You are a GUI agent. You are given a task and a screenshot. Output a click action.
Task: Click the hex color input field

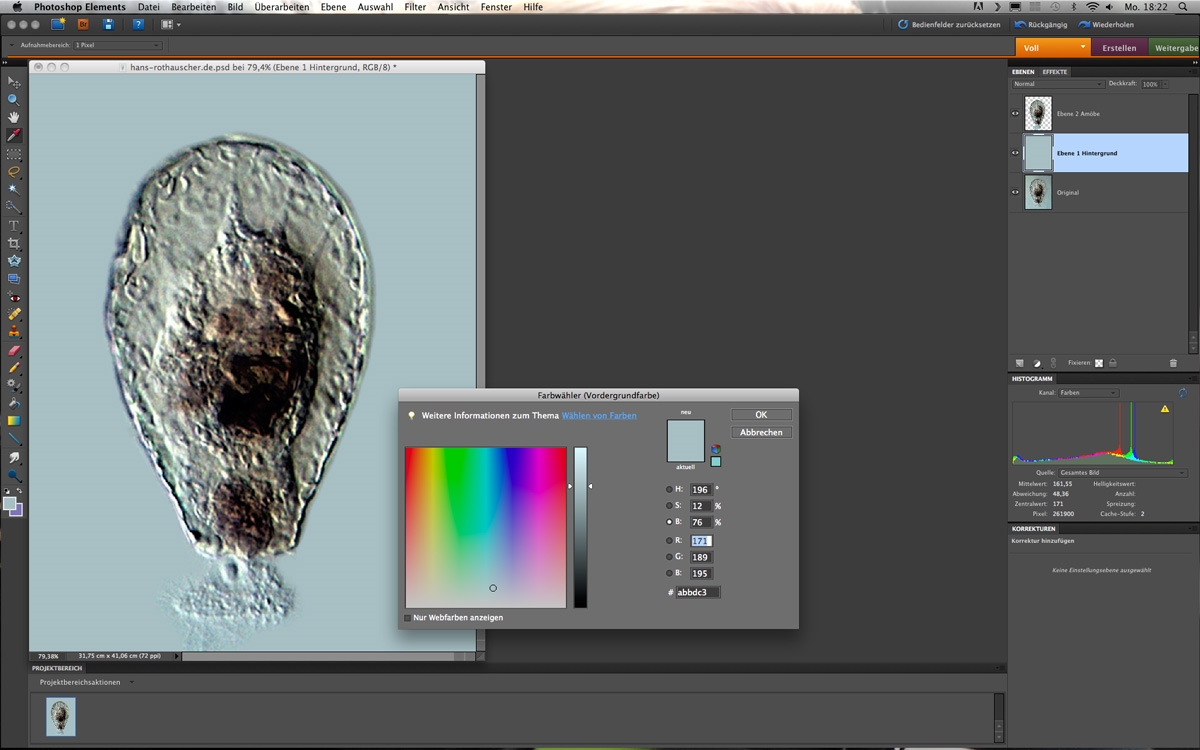pos(698,592)
